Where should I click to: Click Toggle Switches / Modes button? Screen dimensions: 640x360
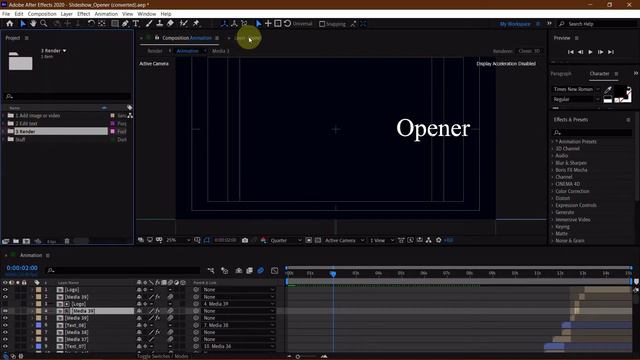tap(163, 356)
